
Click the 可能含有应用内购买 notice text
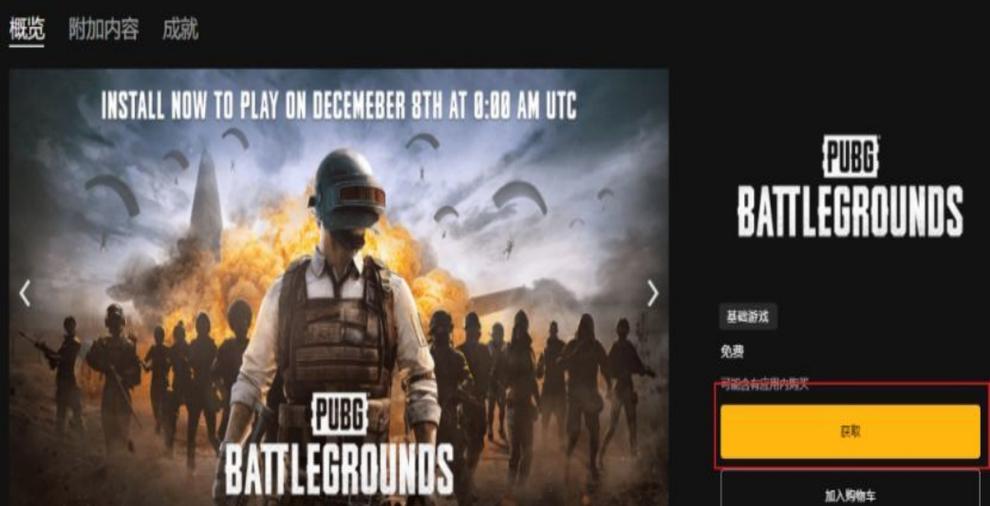click(x=765, y=383)
